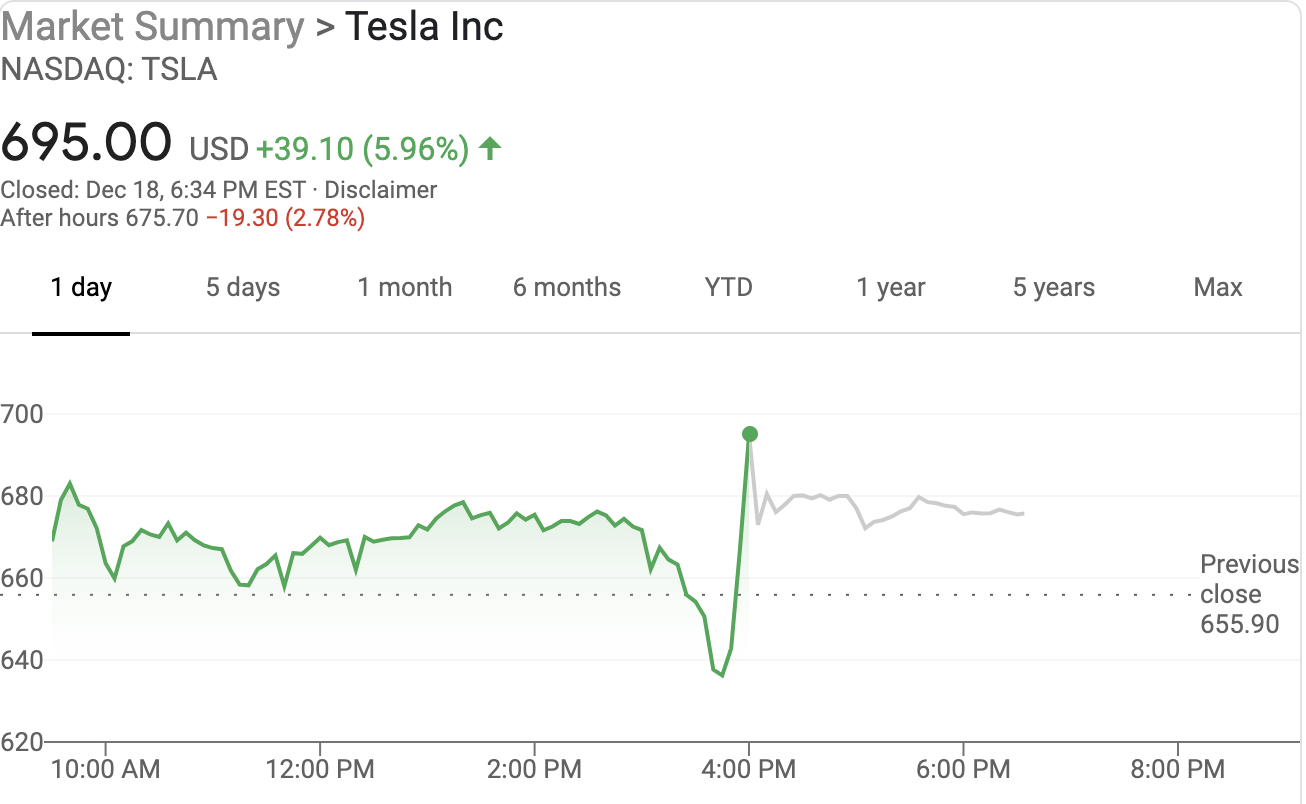Viewport: 1306px width, 804px height.
Task: Click the NASDAQ: TSLA ticker text
Action: (x=109, y=70)
